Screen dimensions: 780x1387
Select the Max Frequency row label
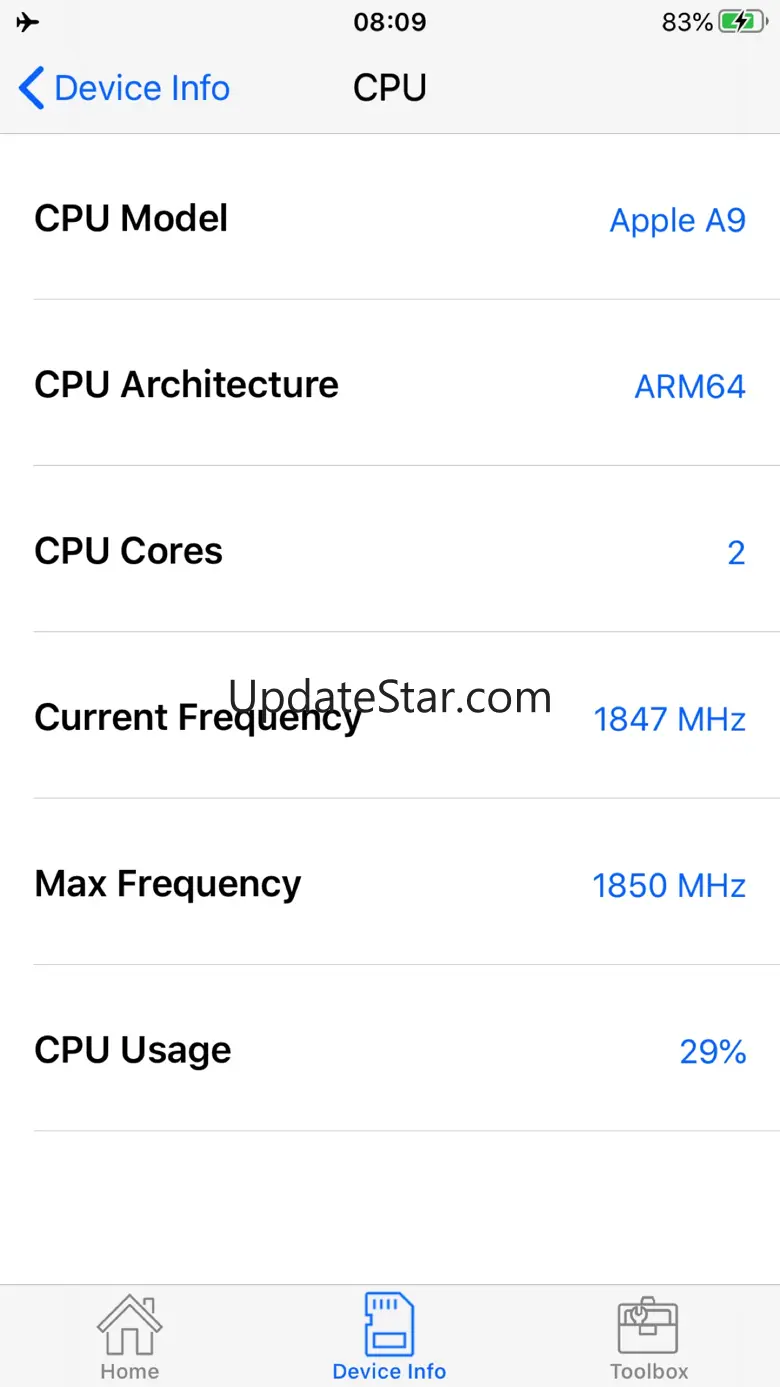167,884
